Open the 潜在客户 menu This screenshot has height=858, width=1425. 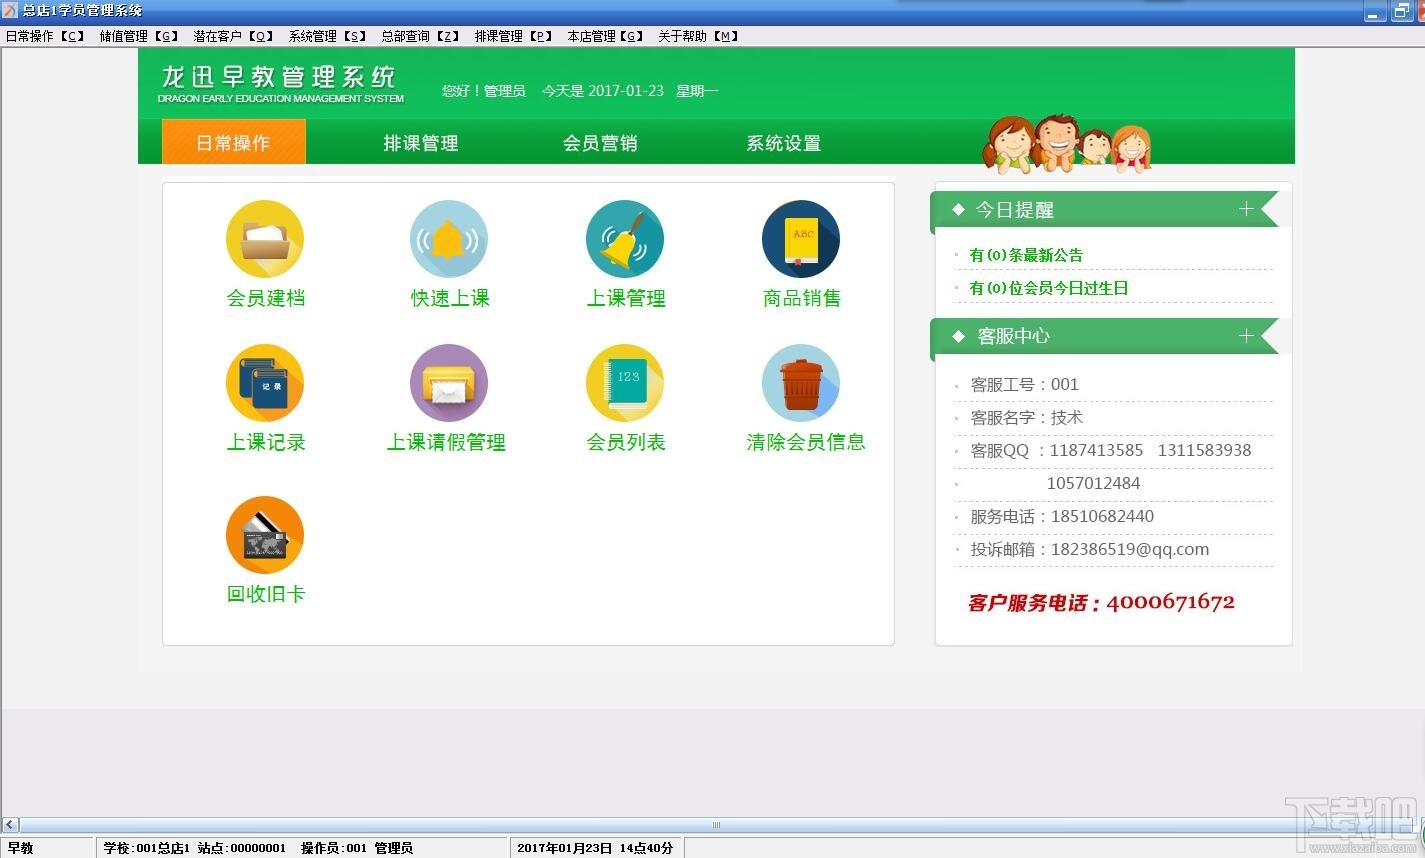point(233,36)
